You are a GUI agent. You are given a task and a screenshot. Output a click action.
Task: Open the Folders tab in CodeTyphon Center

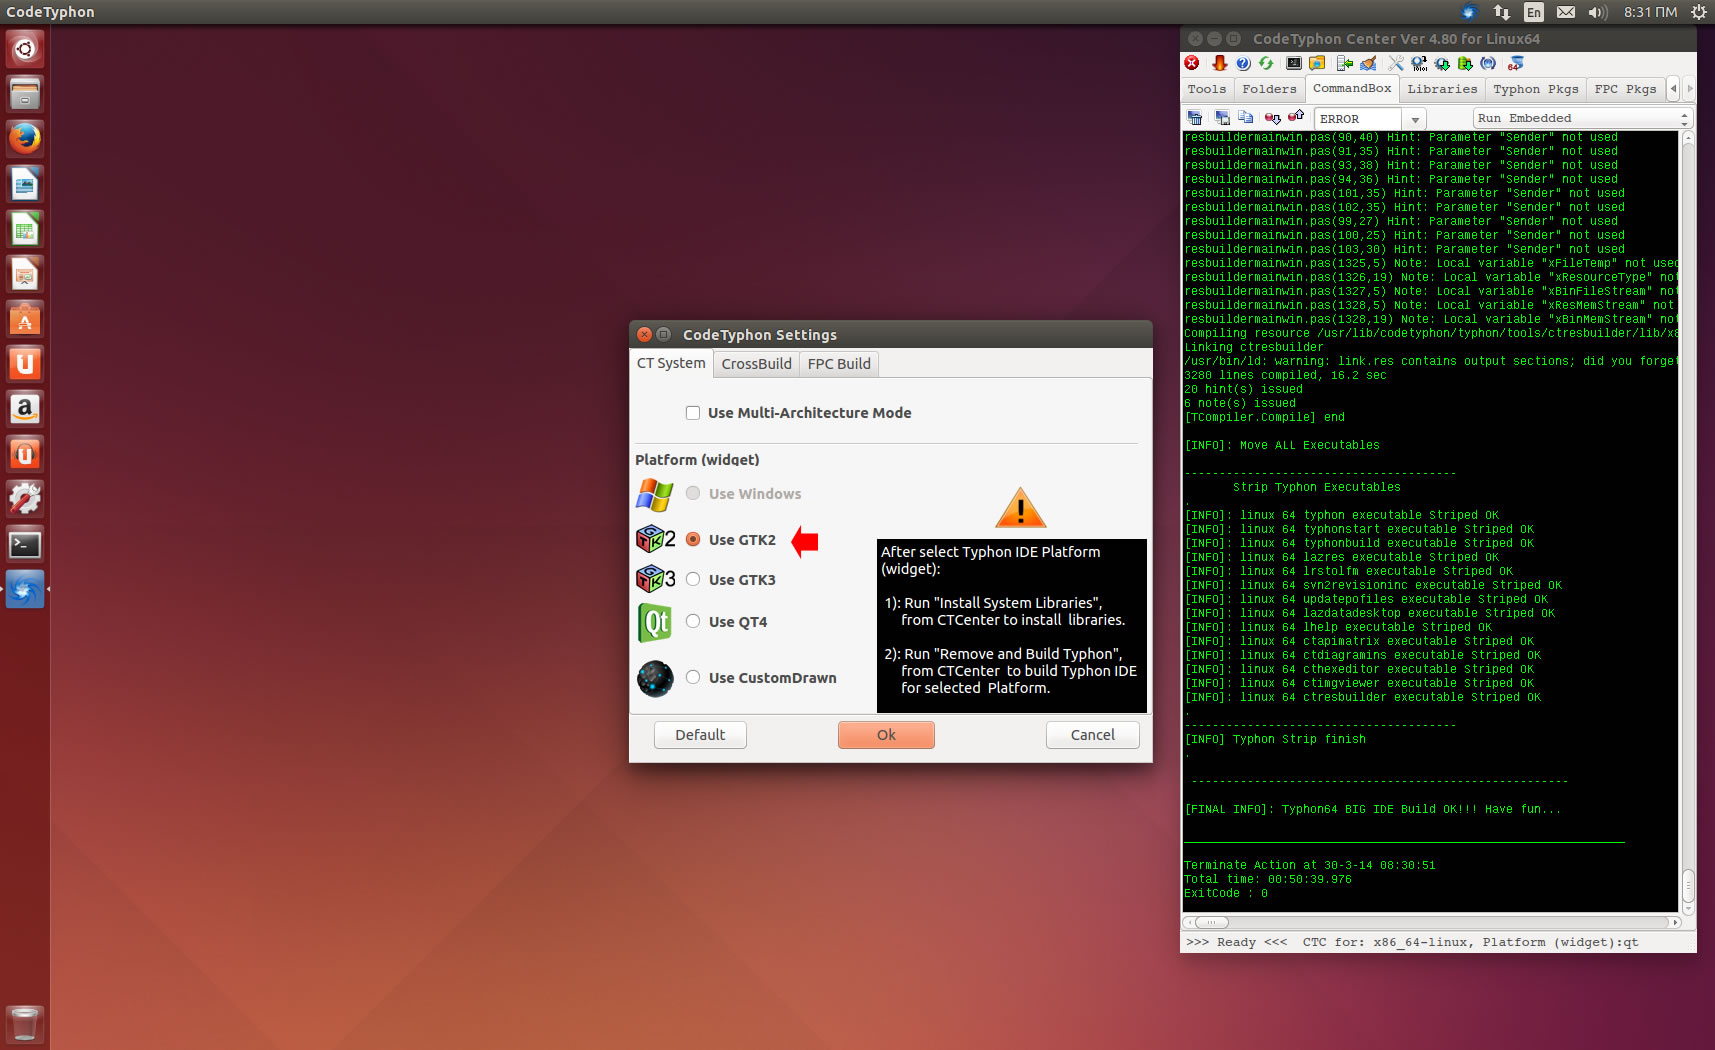[x=1269, y=89]
